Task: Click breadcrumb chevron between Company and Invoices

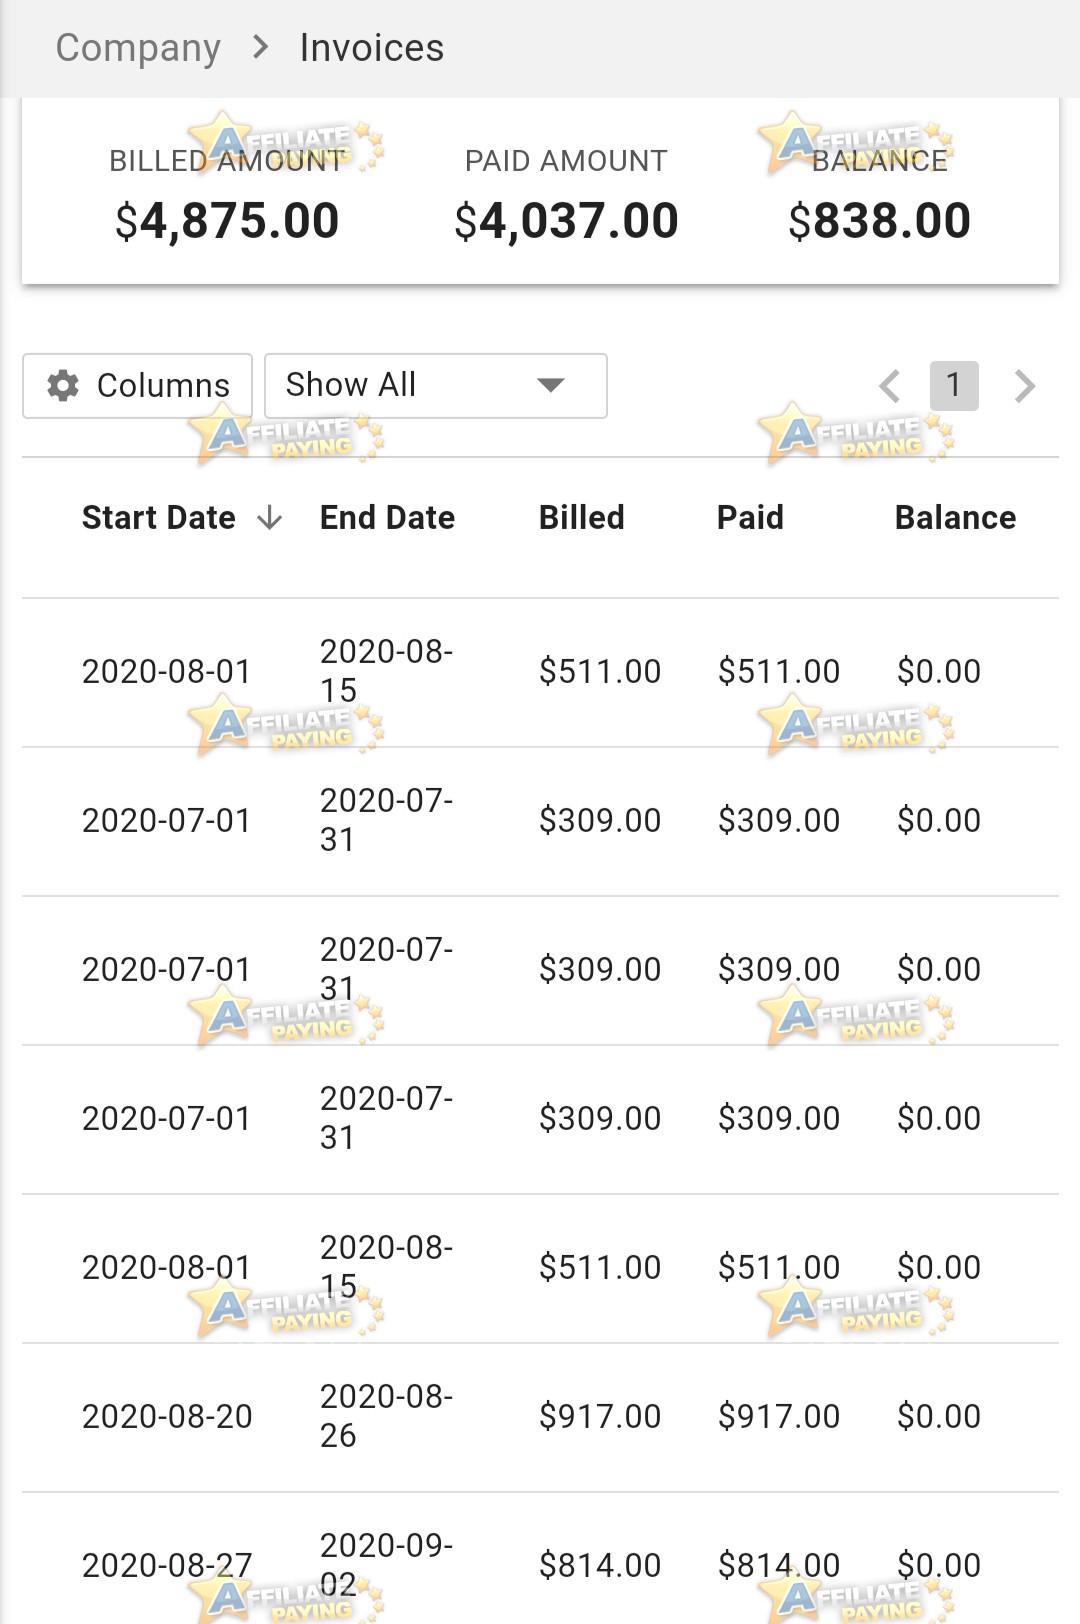Action: [261, 47]
